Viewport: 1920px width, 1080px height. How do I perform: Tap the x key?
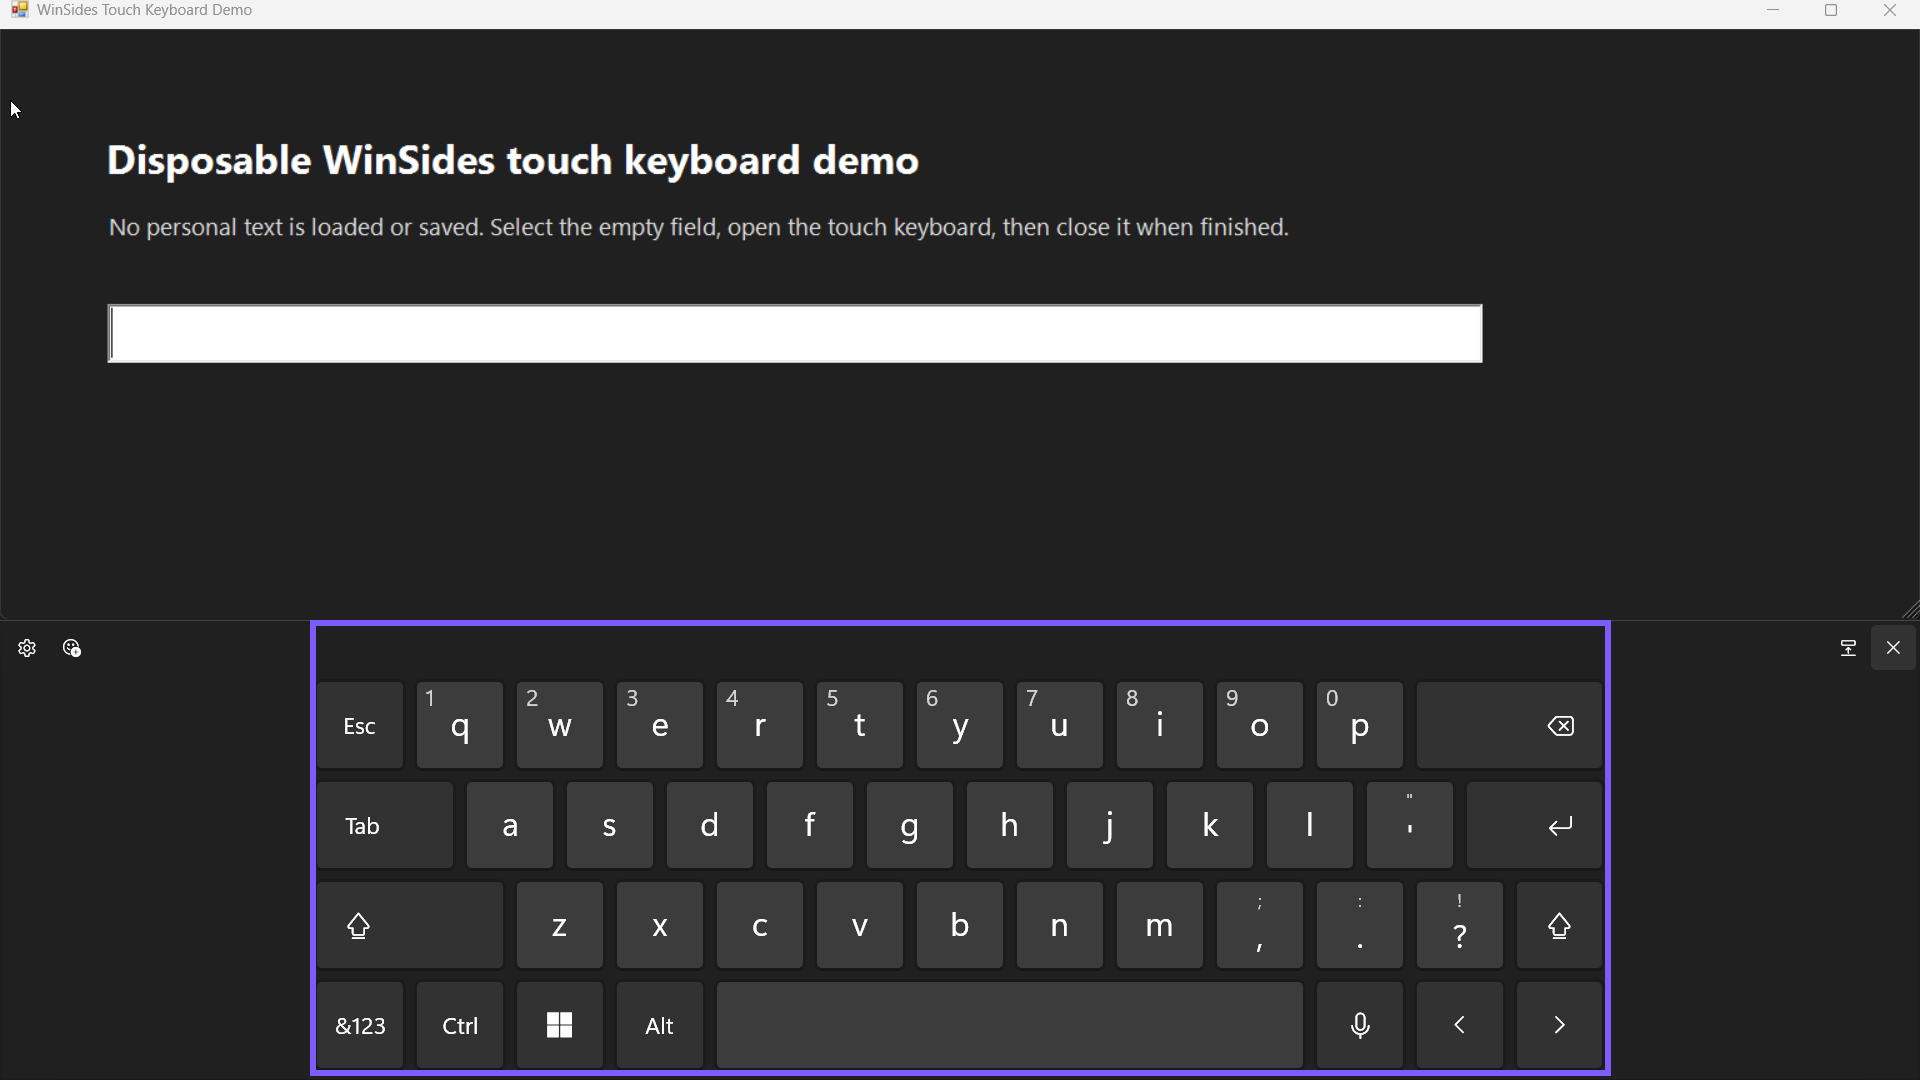pos(660,926)
